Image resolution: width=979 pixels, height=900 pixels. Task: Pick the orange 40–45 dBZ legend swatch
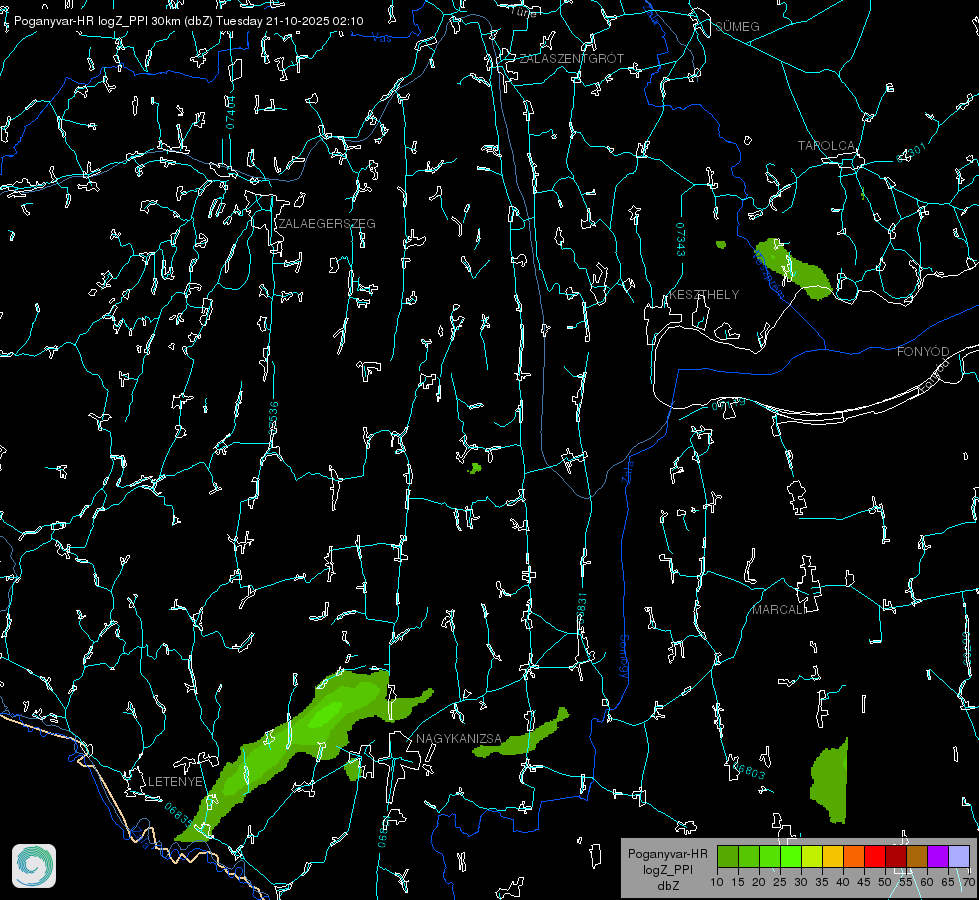854,856
